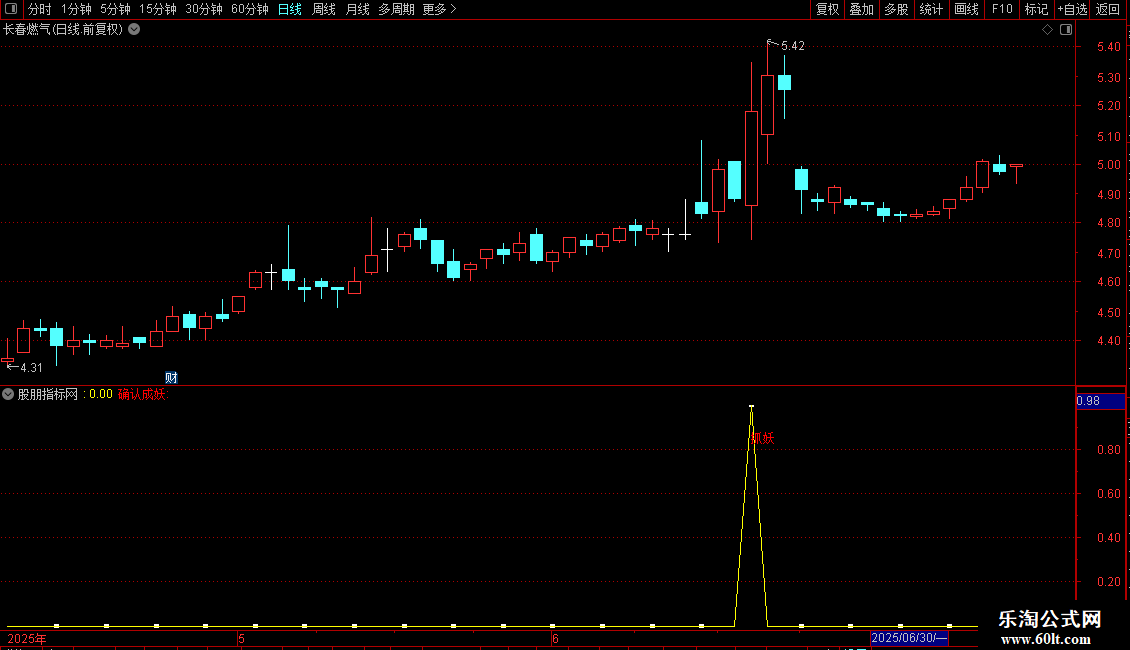Click the 确认成妖 indicator label

click(143, 394)
